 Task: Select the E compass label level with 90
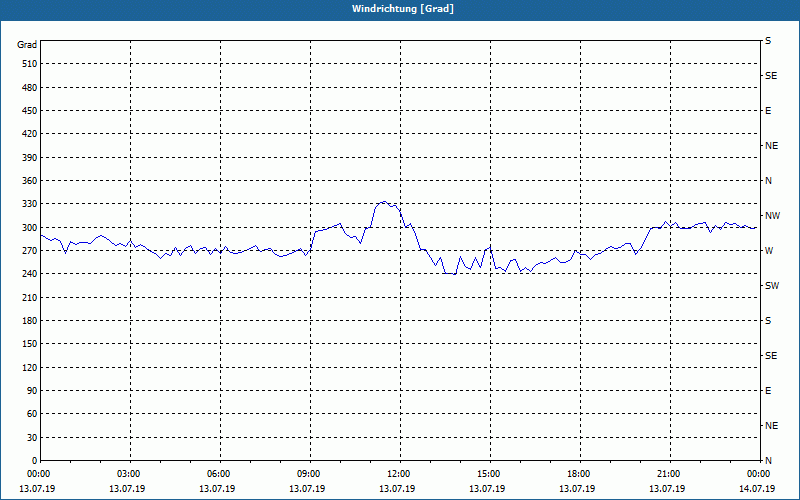[x=768, y=391]
